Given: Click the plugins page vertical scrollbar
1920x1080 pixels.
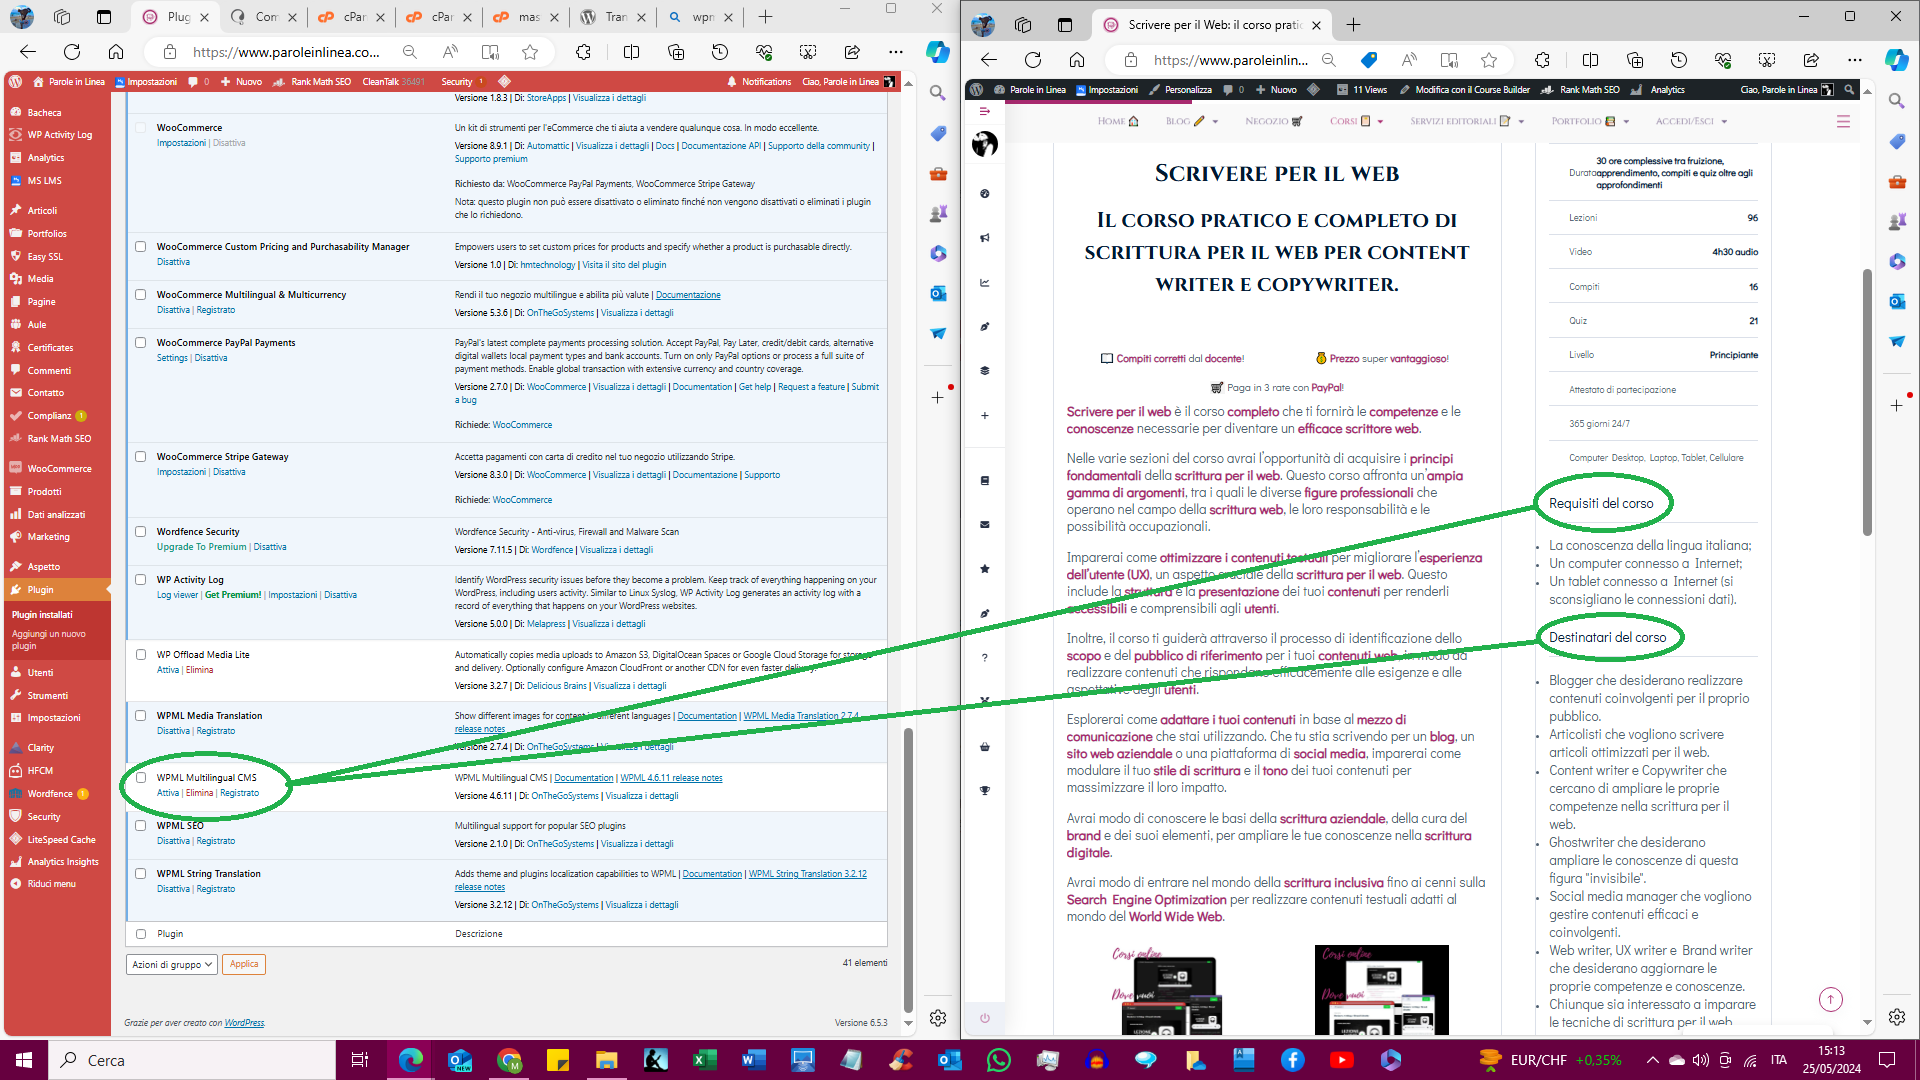Looking at the screenshot, I should tap(908, 870).
